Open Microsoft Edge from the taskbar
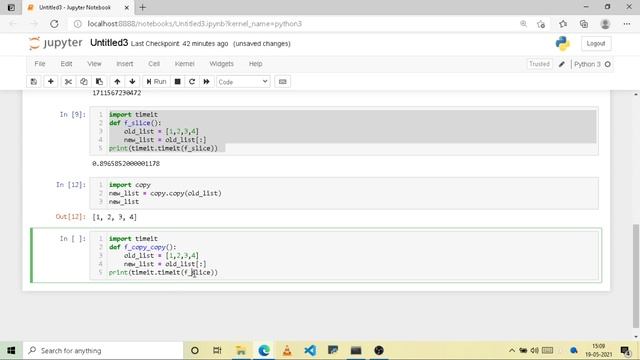Image resolution: width=640 pixels, height=360 pixels. (x=264, y=351)
